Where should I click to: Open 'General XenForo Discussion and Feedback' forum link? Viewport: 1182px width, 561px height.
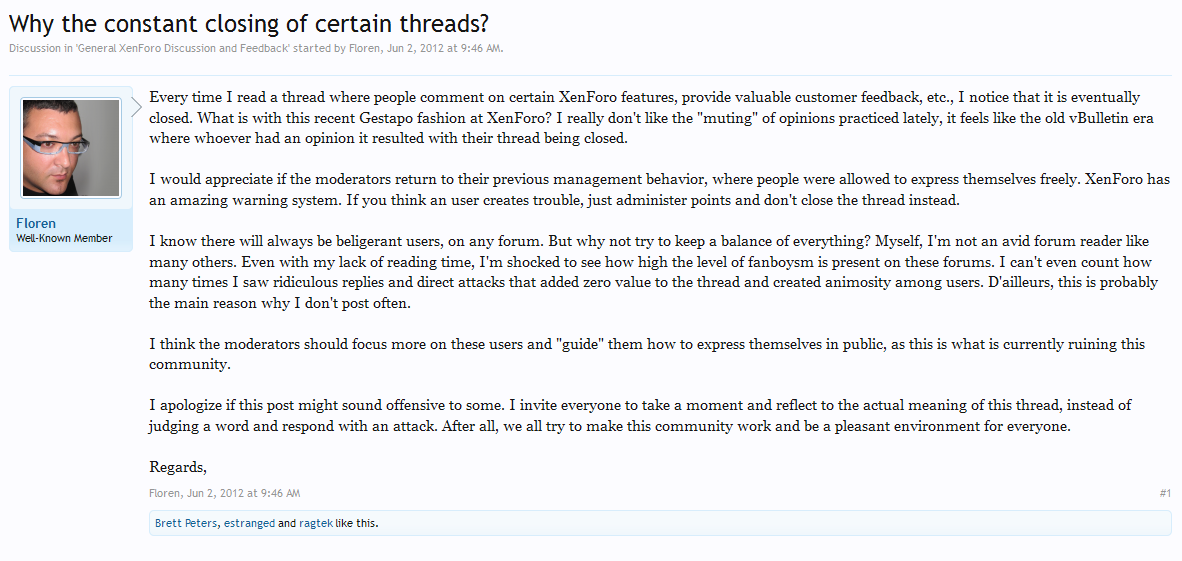[183, 48]
